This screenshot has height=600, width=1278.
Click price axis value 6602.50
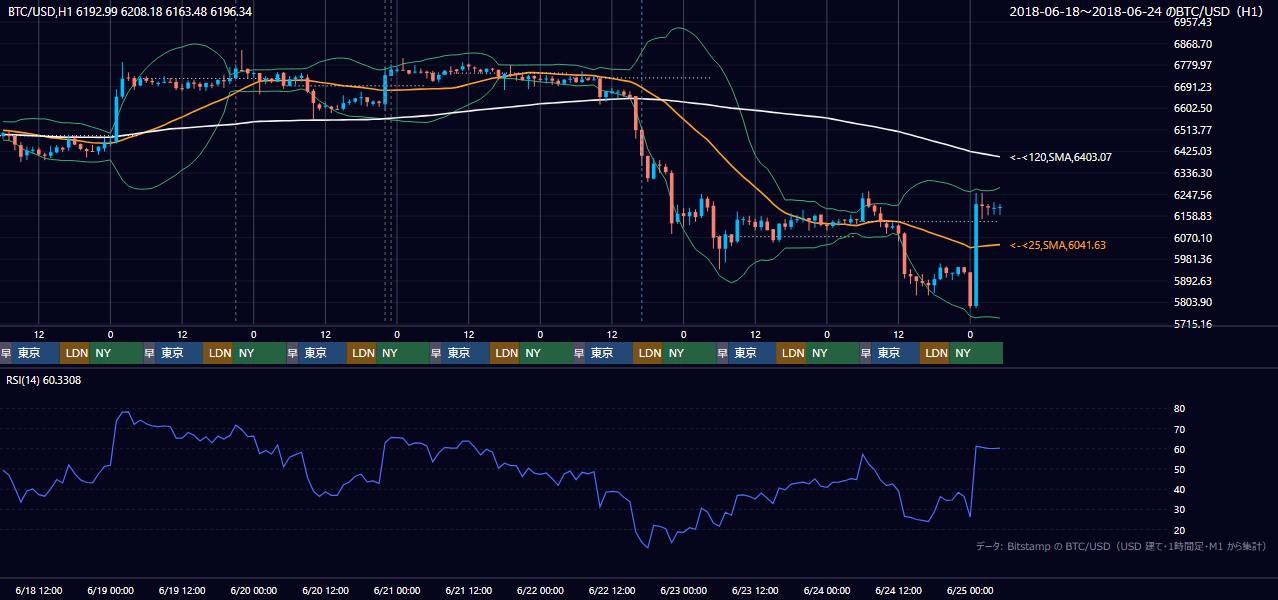click(1193, 108)
